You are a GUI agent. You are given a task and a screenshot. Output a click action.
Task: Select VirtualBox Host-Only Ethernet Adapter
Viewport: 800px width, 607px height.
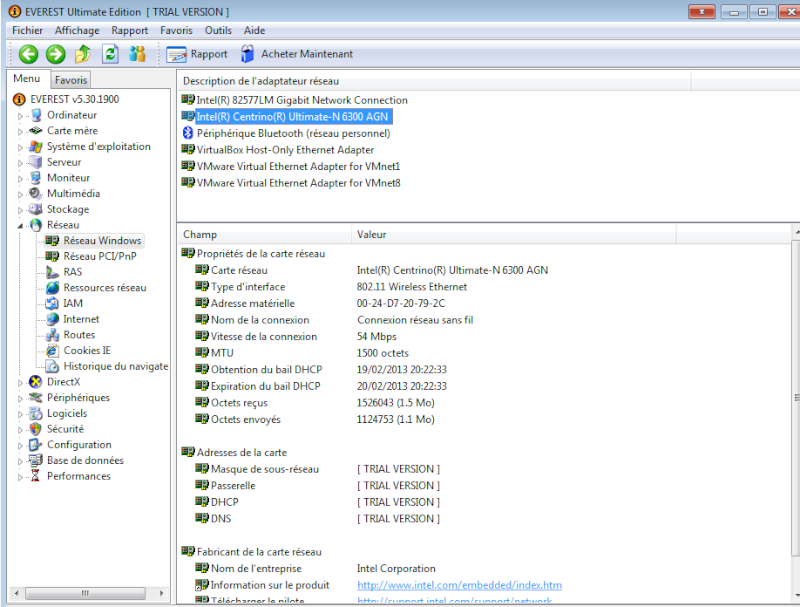285,150
